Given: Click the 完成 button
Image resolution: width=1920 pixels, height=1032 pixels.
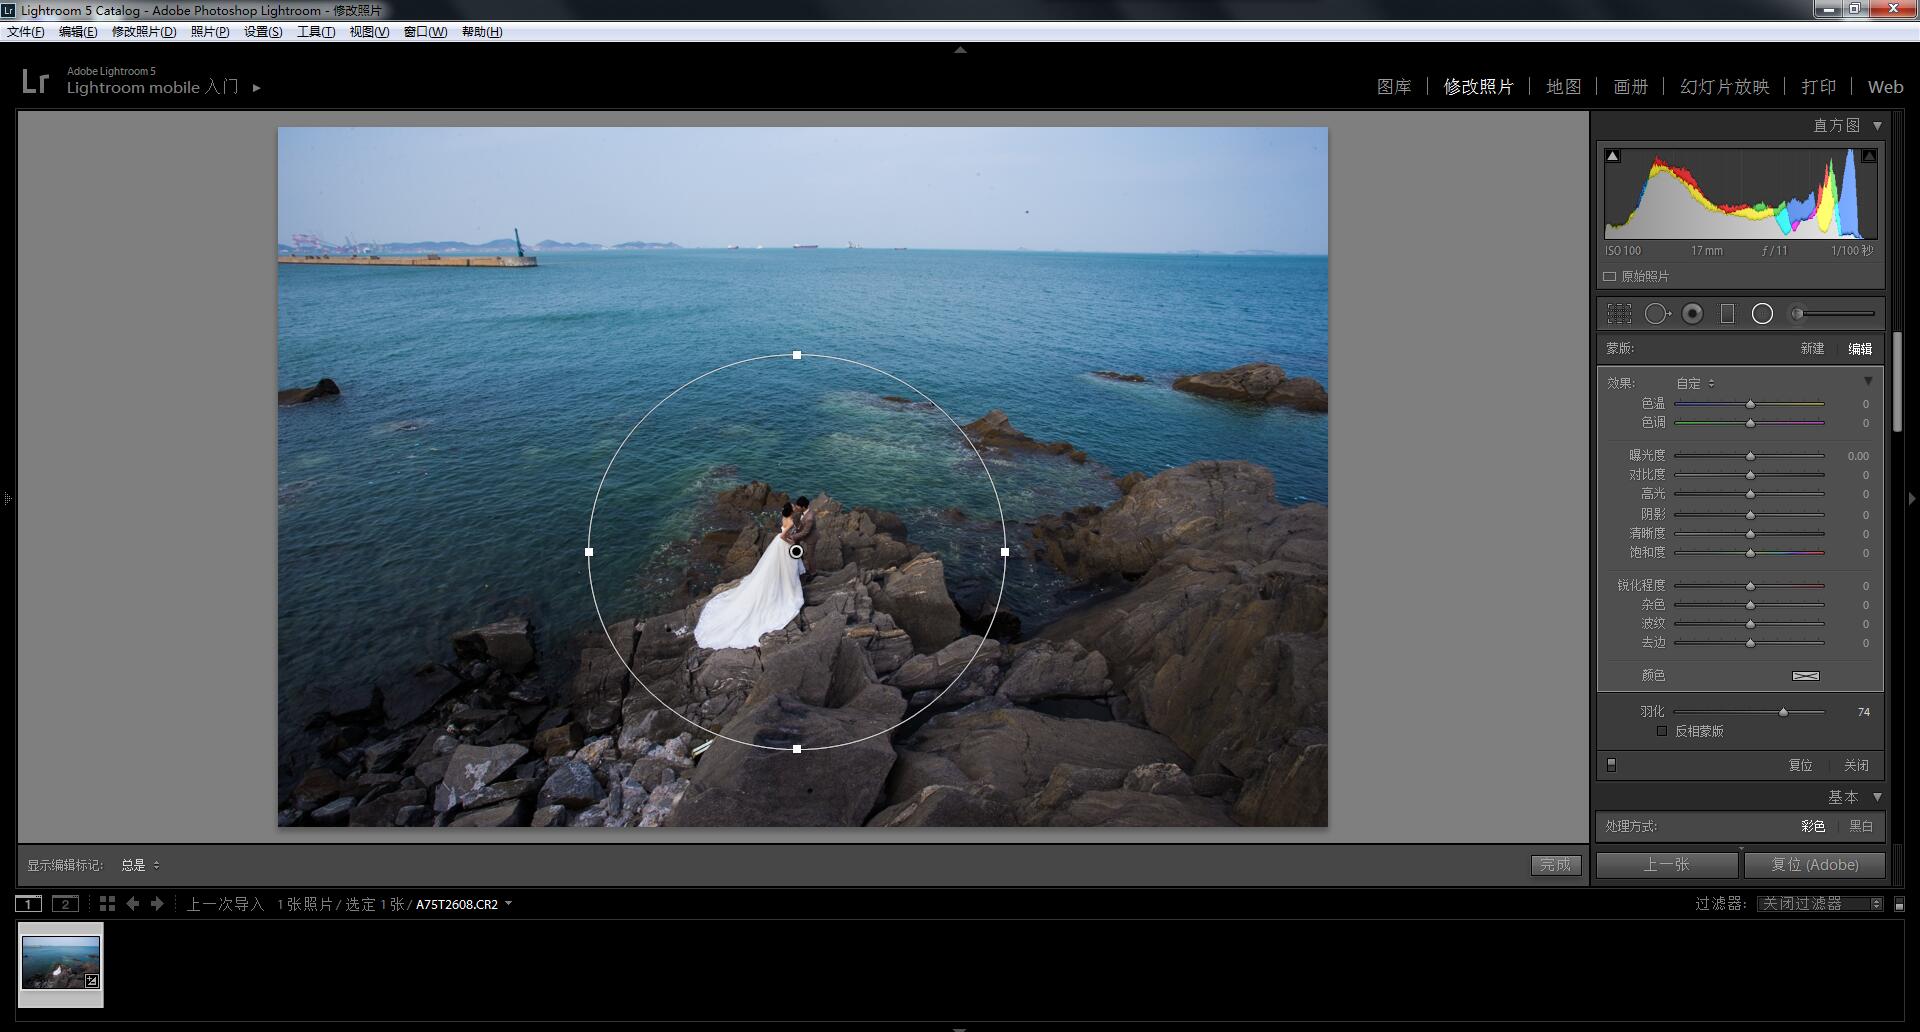Looking at the screenshot, I should pos(1555,865).
